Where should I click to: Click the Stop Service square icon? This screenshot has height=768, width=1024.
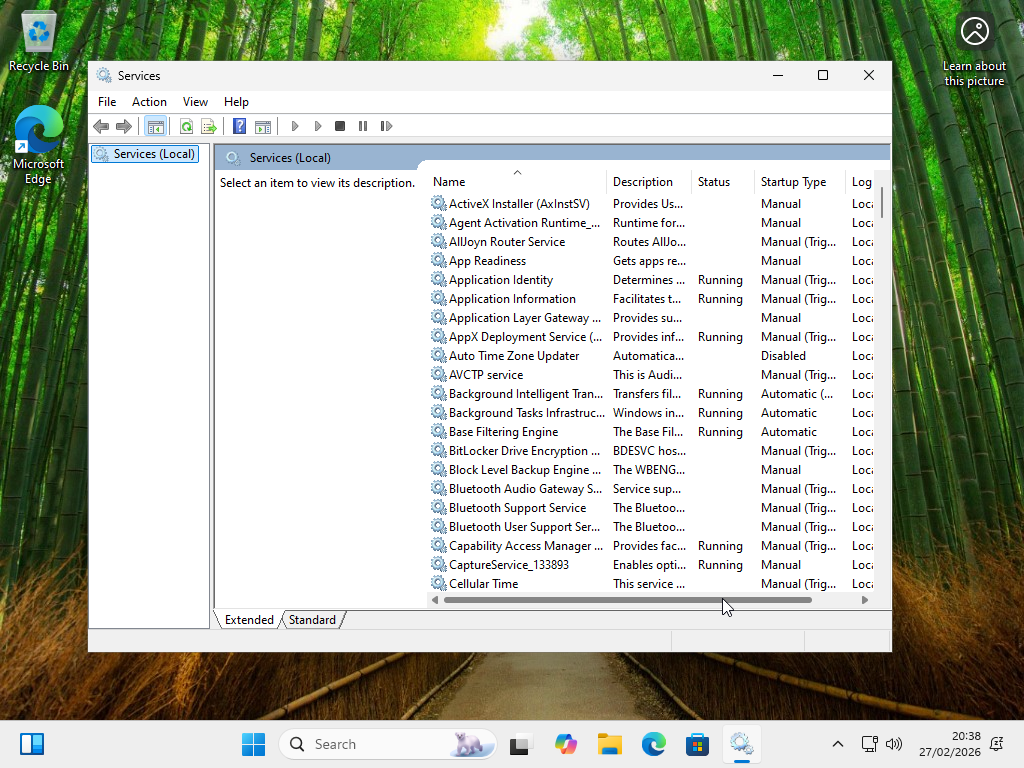click(340, 126)
